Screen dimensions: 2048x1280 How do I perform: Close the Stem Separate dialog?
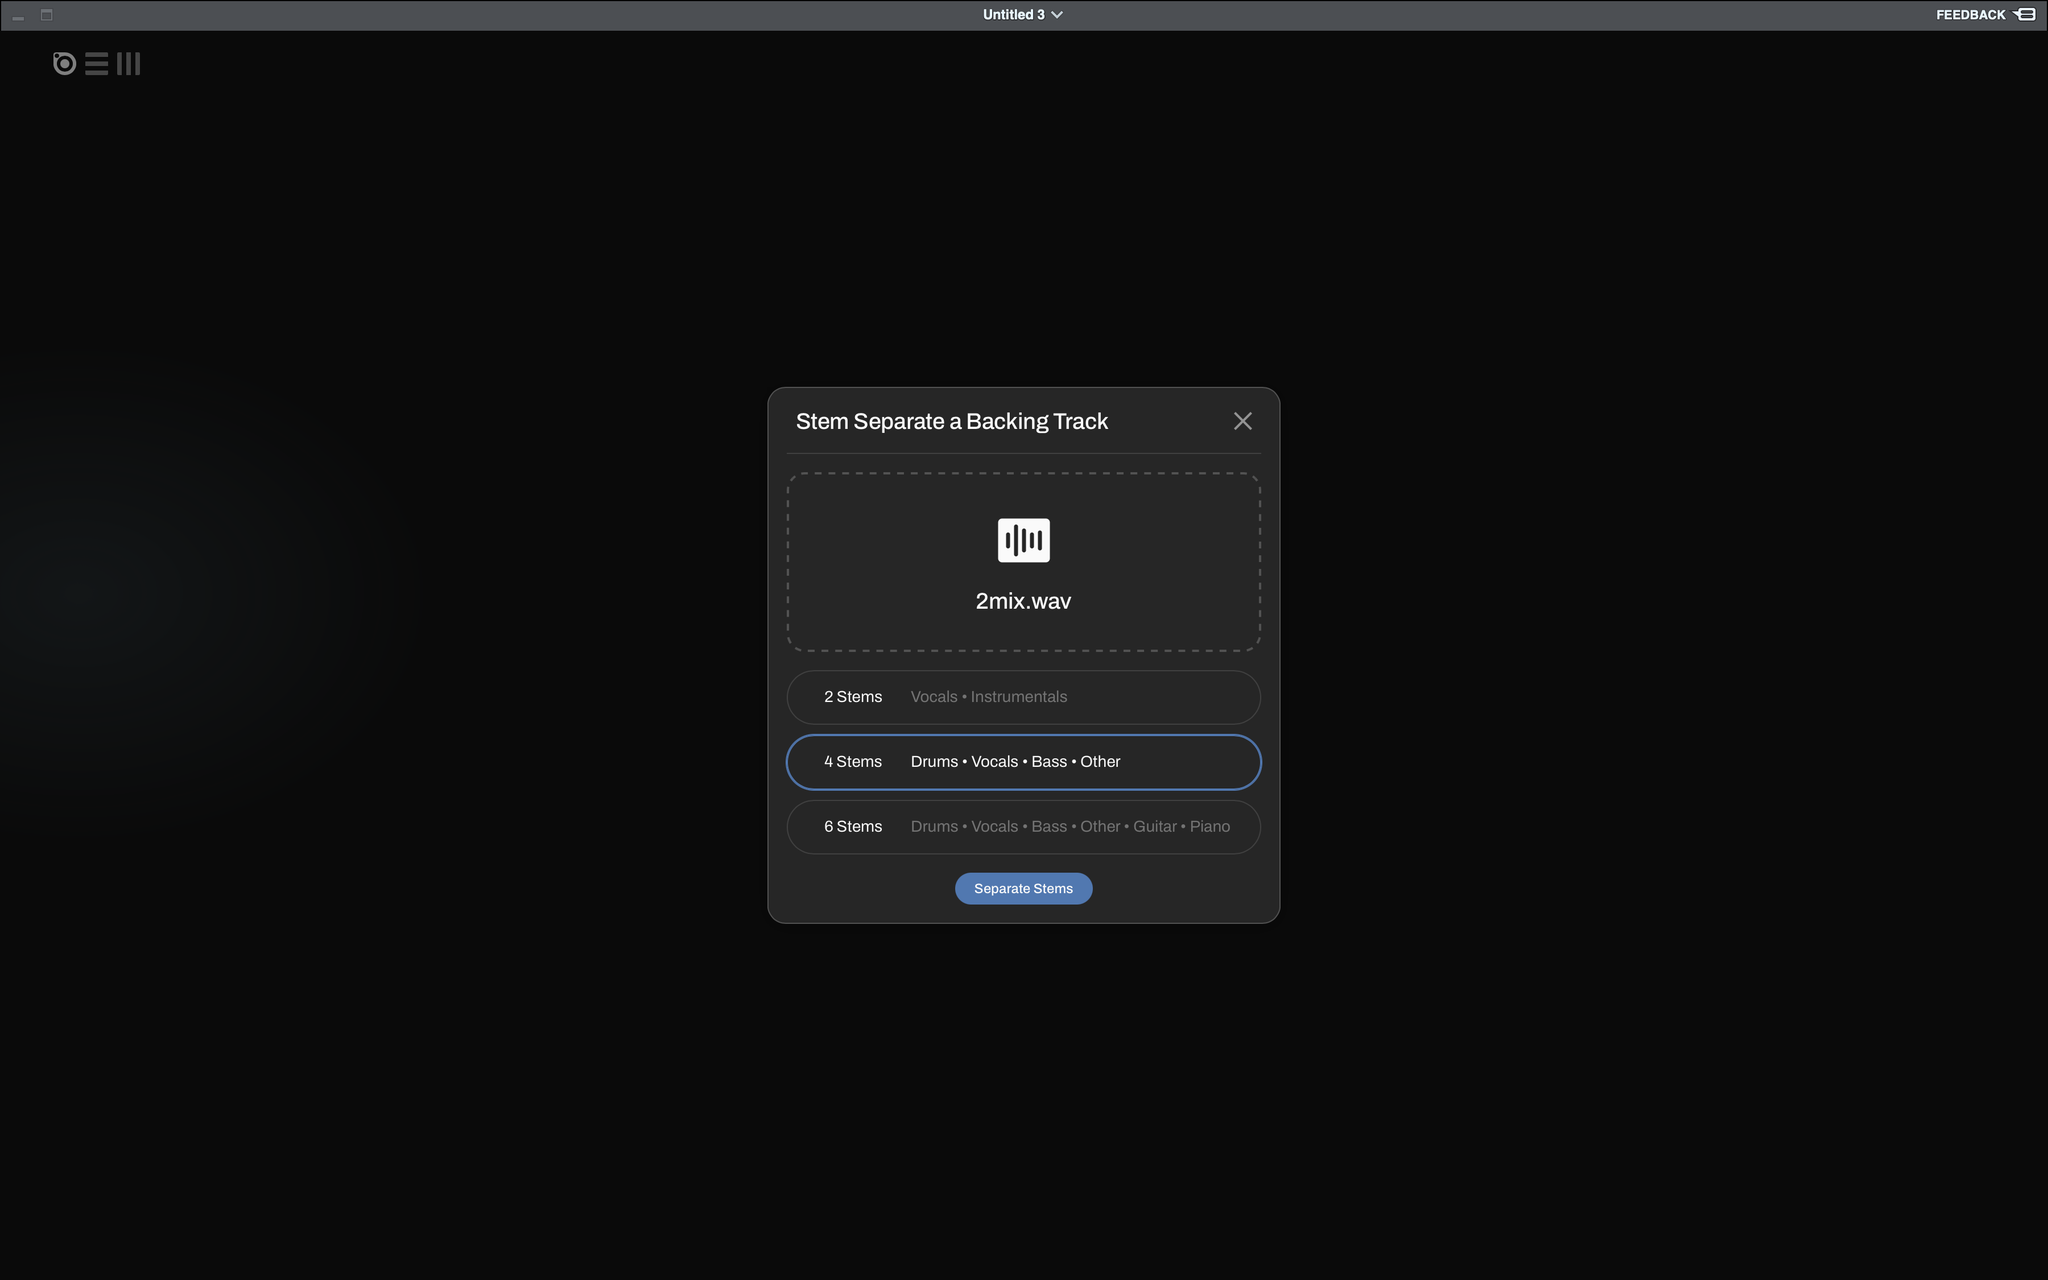coord(1242,421)
